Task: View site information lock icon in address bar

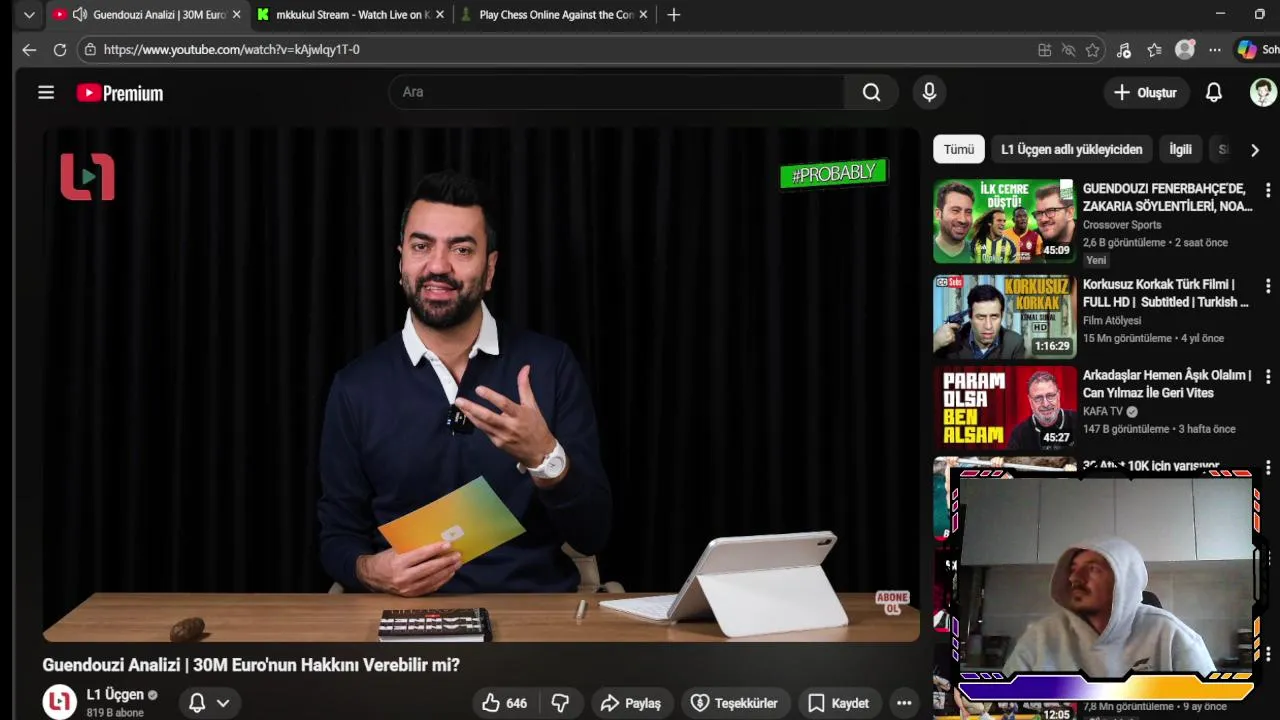Action: 90,50
